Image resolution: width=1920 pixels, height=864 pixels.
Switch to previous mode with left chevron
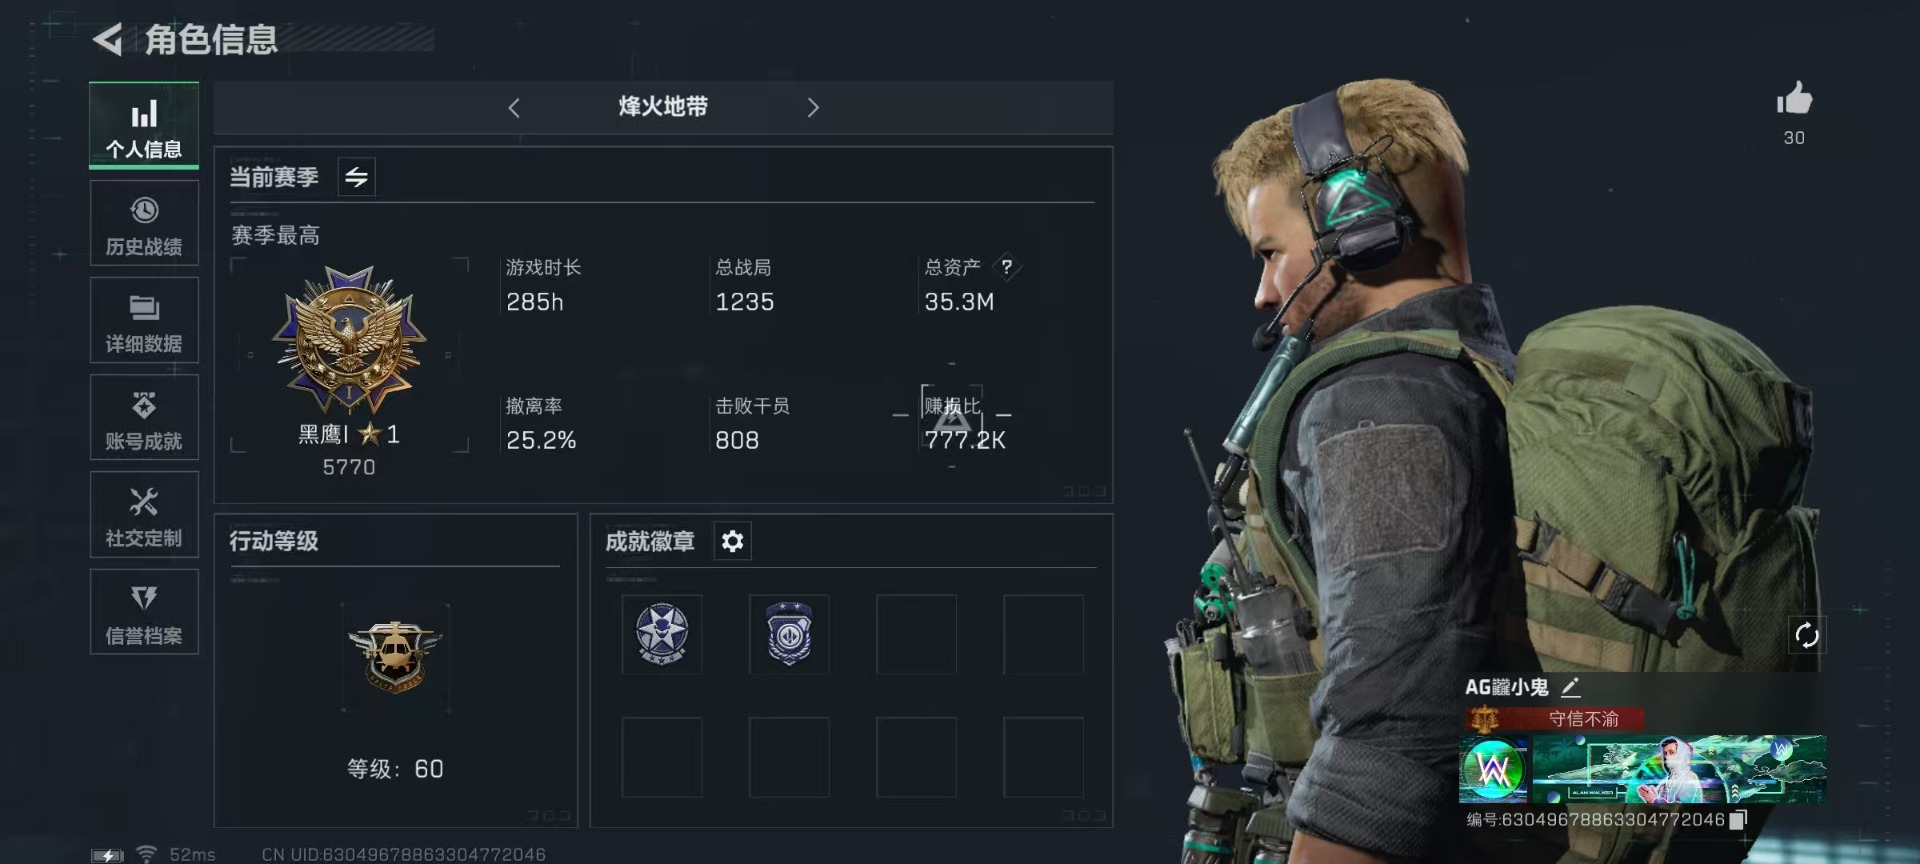tap(514, 108)
